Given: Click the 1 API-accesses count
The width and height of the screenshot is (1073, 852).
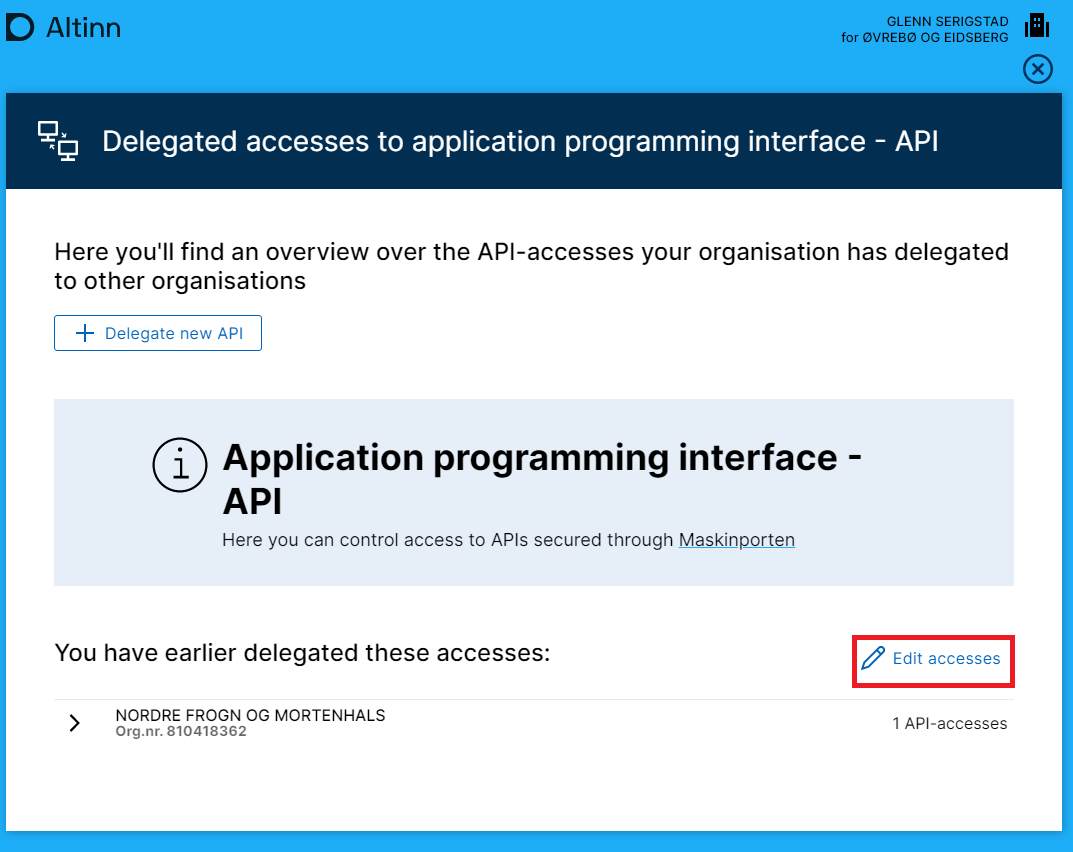Looking at the screenshot, I should click(949, 723).
